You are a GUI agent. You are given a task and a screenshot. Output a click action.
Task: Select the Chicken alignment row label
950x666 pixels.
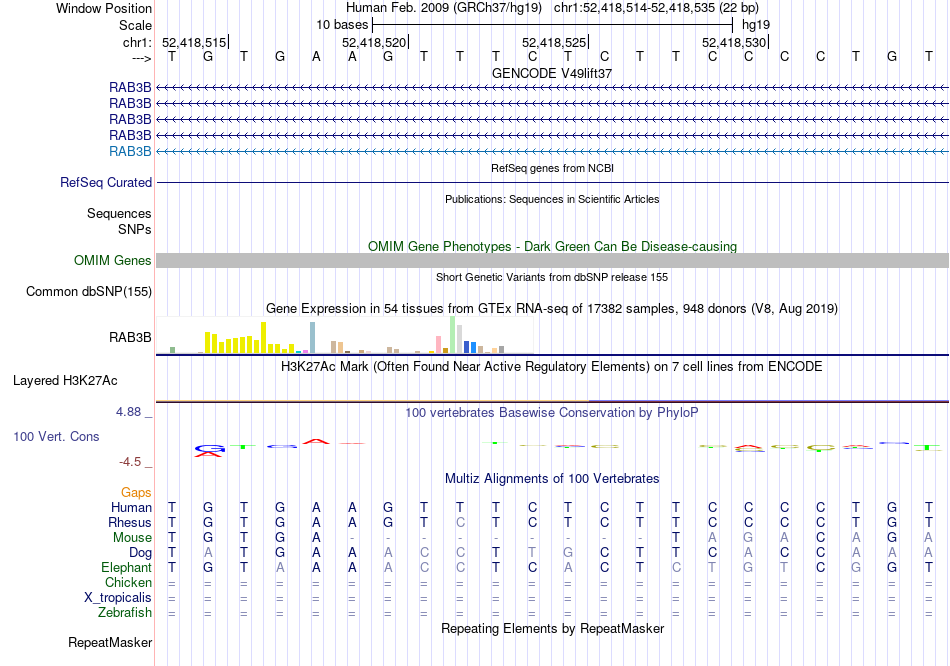click(x=128, y=582)
